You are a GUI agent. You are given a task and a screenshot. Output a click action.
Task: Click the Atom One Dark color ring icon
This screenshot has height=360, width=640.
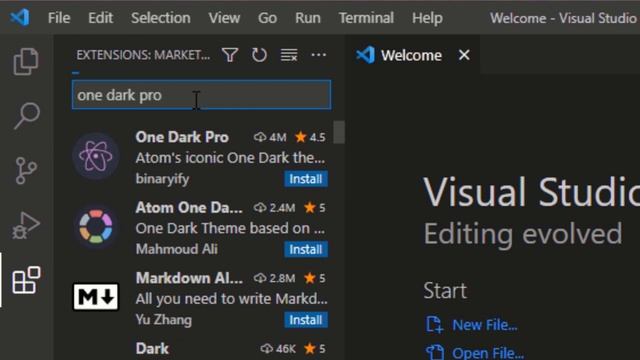(x=96, y=227)
